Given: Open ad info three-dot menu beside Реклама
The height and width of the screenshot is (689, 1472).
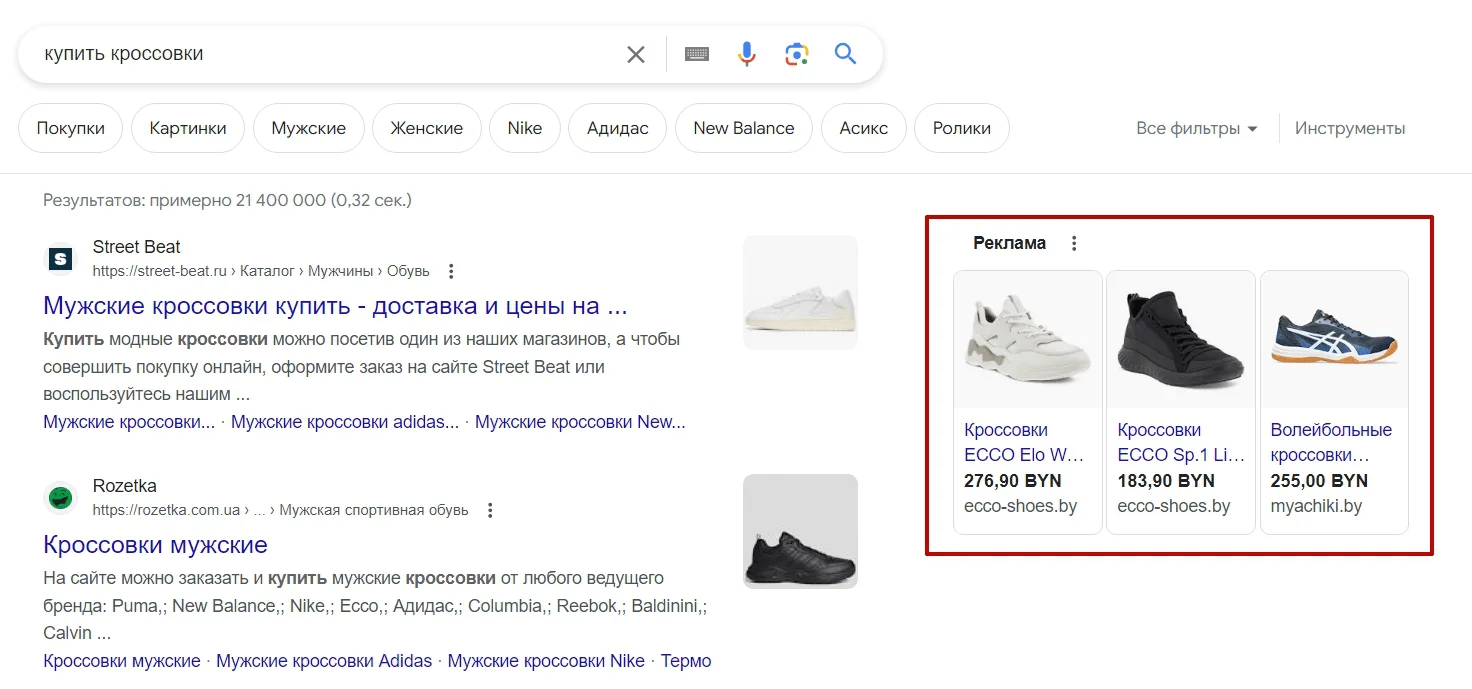Looking at the screenshot, I should click(x=1074, y=243).
